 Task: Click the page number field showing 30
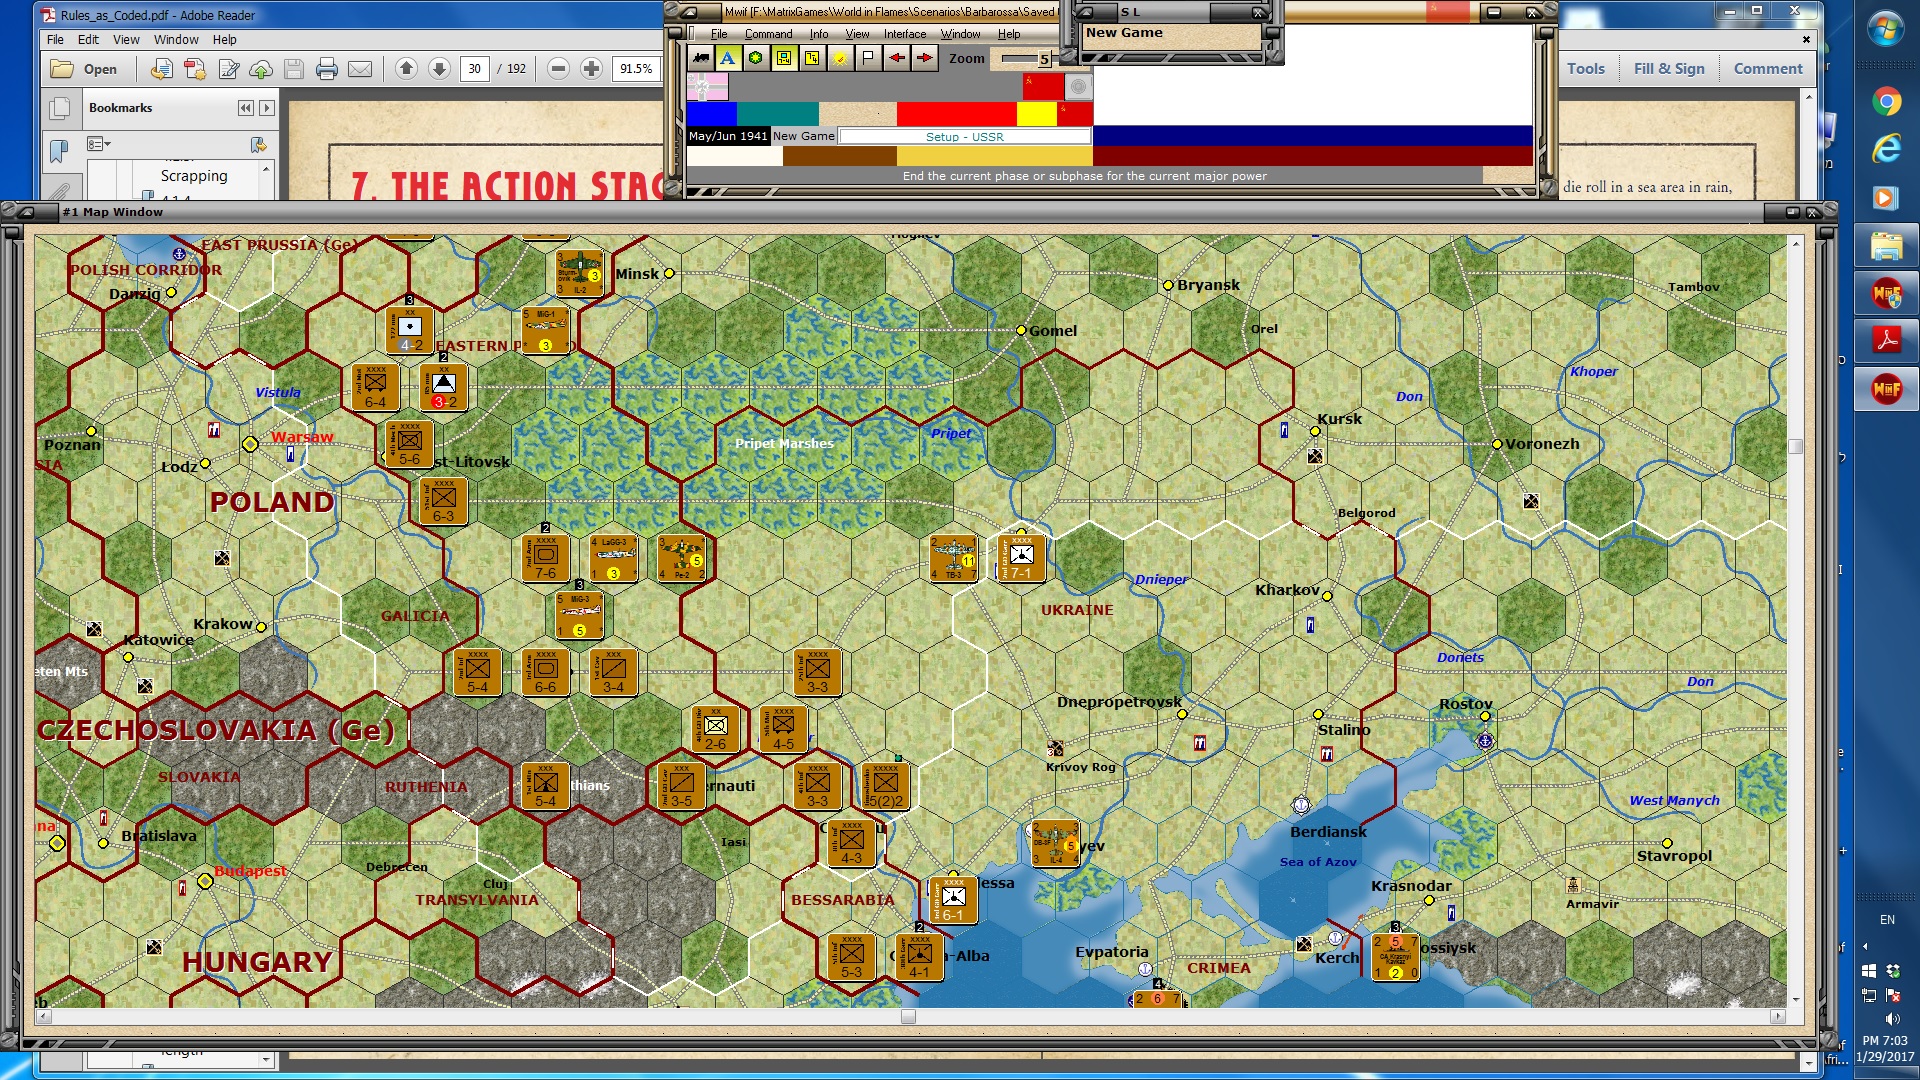[474, 69]
